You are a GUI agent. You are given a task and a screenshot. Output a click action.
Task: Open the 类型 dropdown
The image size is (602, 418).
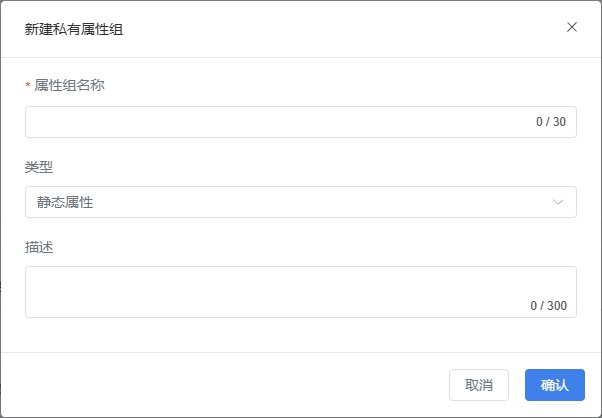(300, 202)
